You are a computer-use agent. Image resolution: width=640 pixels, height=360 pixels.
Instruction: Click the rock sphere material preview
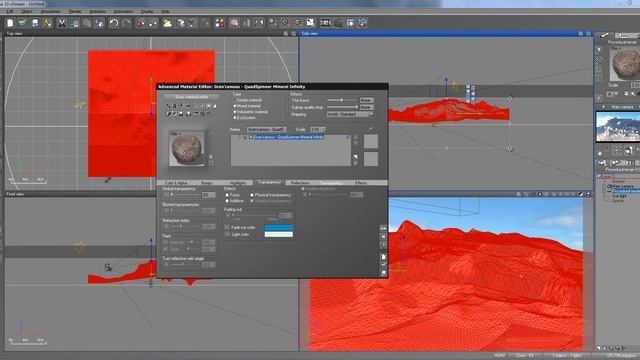186,148
